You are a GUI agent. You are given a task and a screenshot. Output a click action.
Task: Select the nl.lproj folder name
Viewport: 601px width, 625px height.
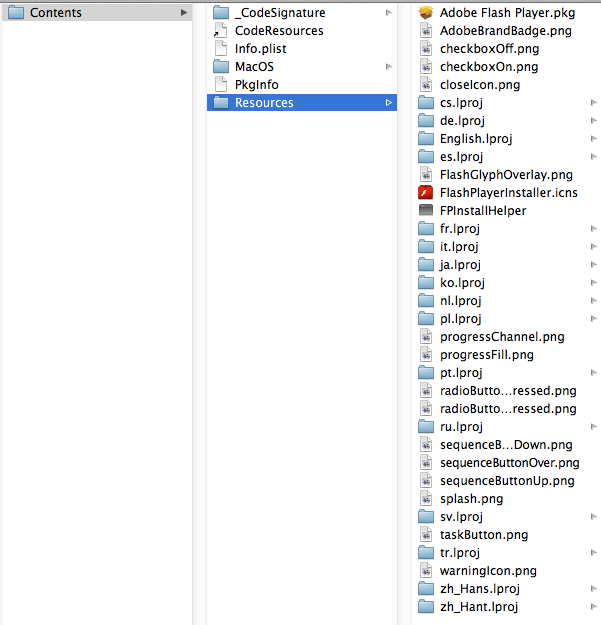461,301
